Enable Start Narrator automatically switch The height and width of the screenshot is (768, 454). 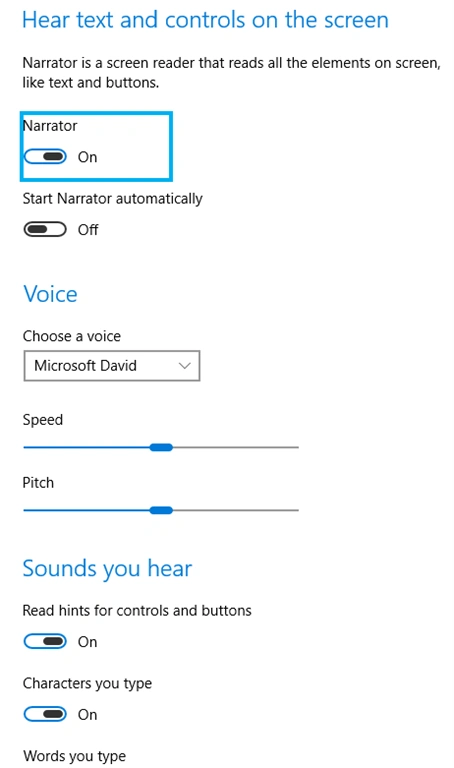(x=45, y=229)
